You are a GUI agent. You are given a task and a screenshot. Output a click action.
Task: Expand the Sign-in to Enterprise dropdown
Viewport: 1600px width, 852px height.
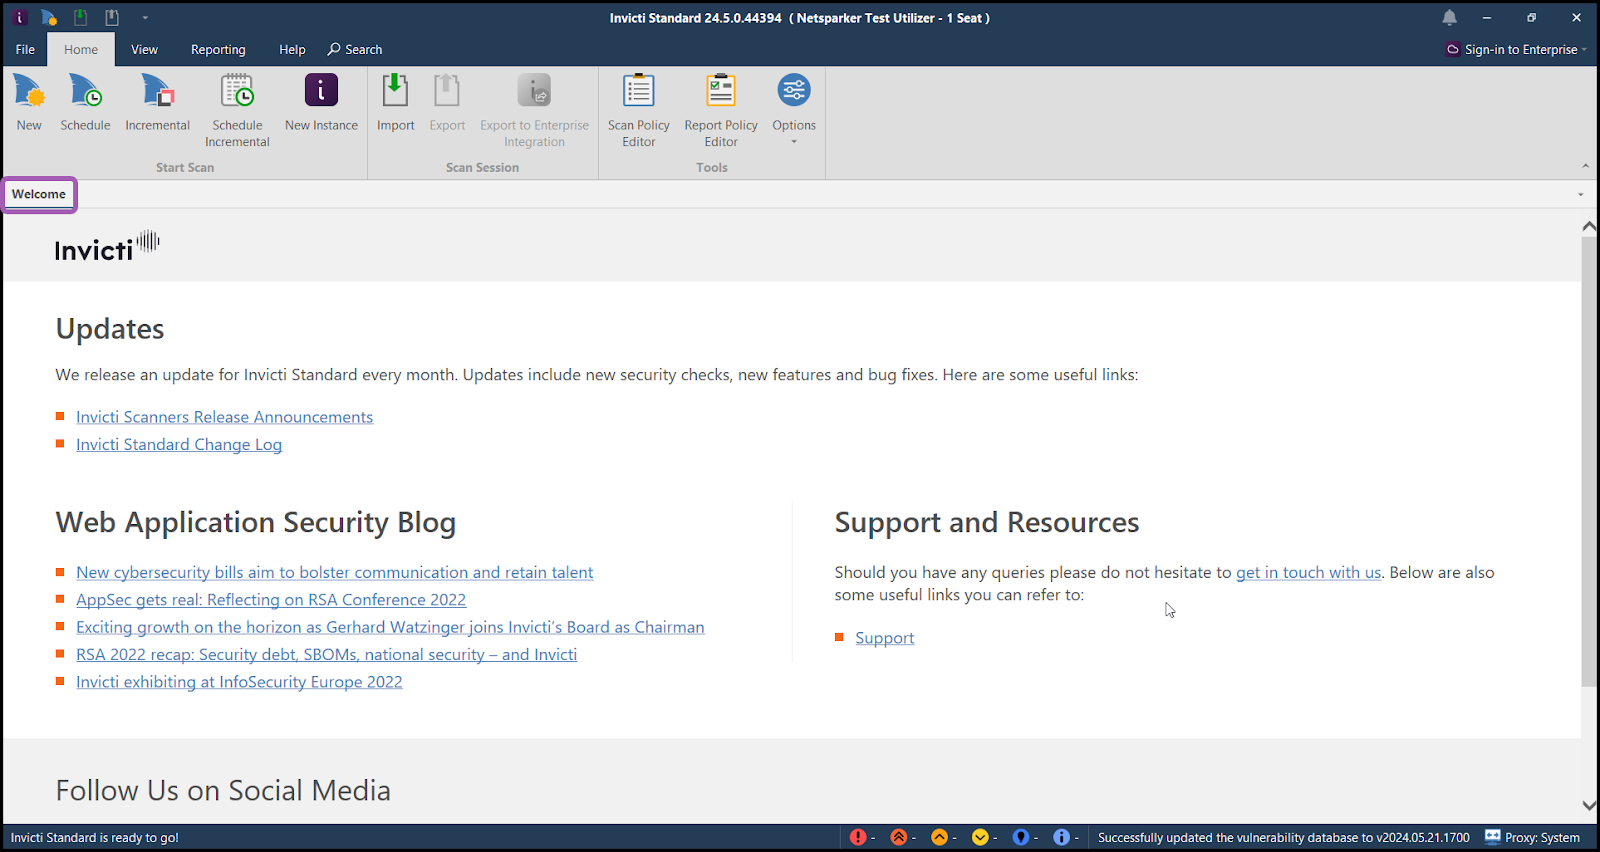coord(1584,50)
